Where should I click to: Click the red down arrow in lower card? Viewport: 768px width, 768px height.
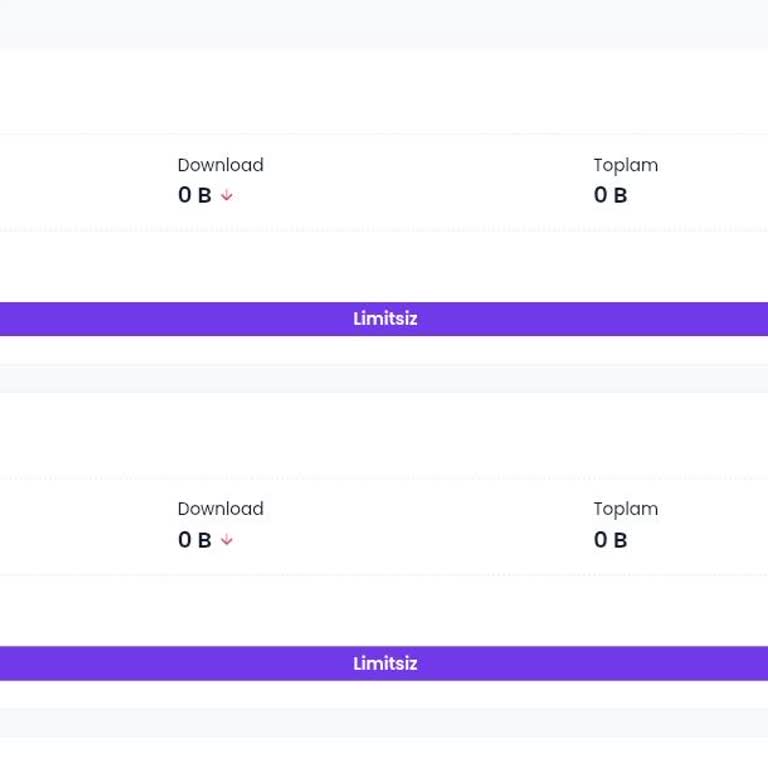227,540
